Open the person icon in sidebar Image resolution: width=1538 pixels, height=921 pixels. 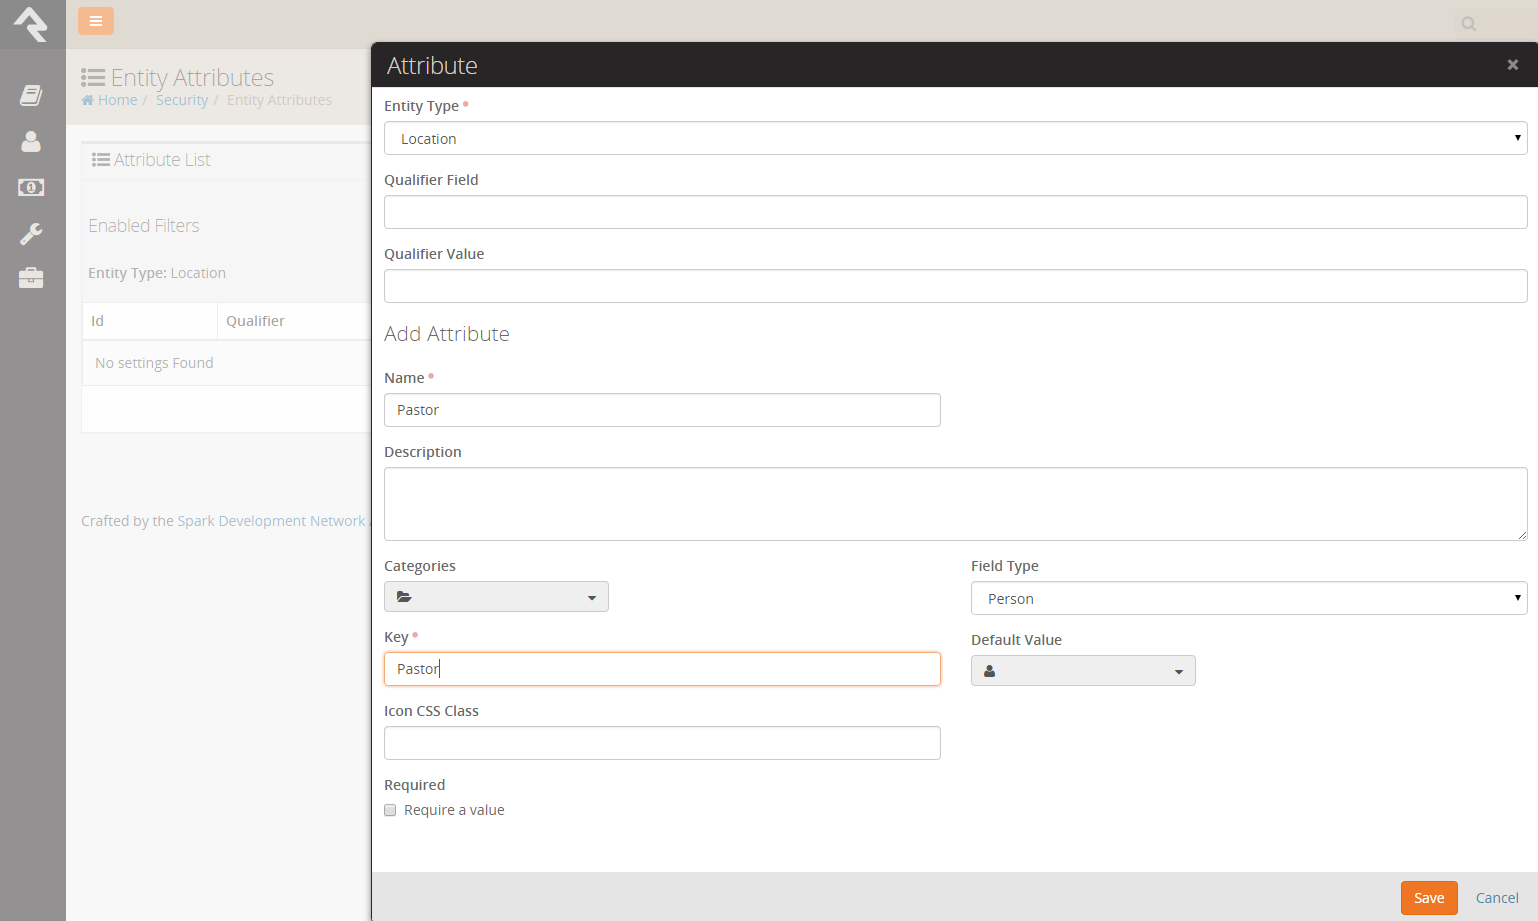point(31,142)
